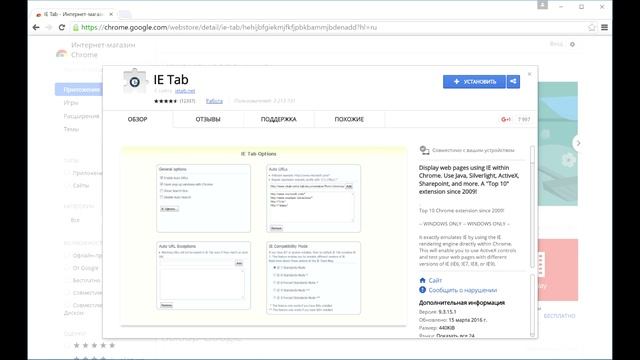The height and width of the screenshot is (360, 640).
Task: Open the Сайт link
Action: (435, 280)
